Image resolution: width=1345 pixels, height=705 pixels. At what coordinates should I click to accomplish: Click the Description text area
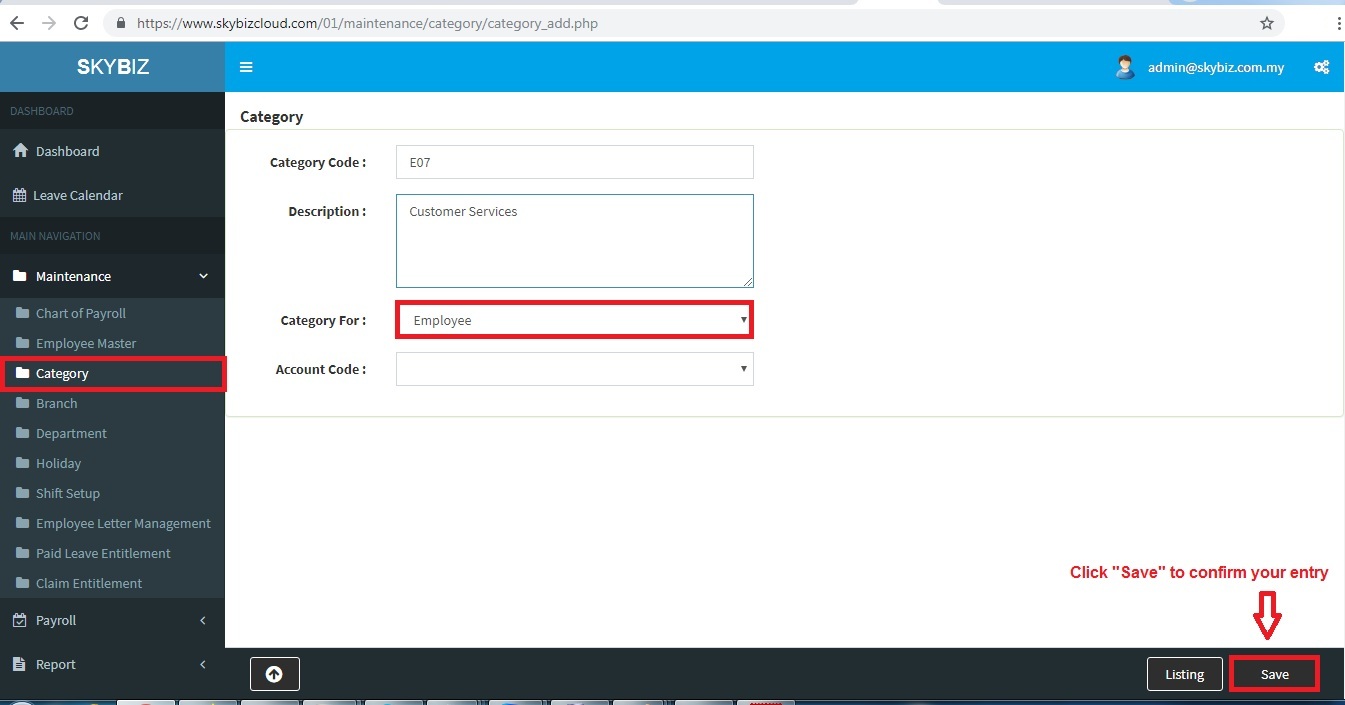click(574, 241)
